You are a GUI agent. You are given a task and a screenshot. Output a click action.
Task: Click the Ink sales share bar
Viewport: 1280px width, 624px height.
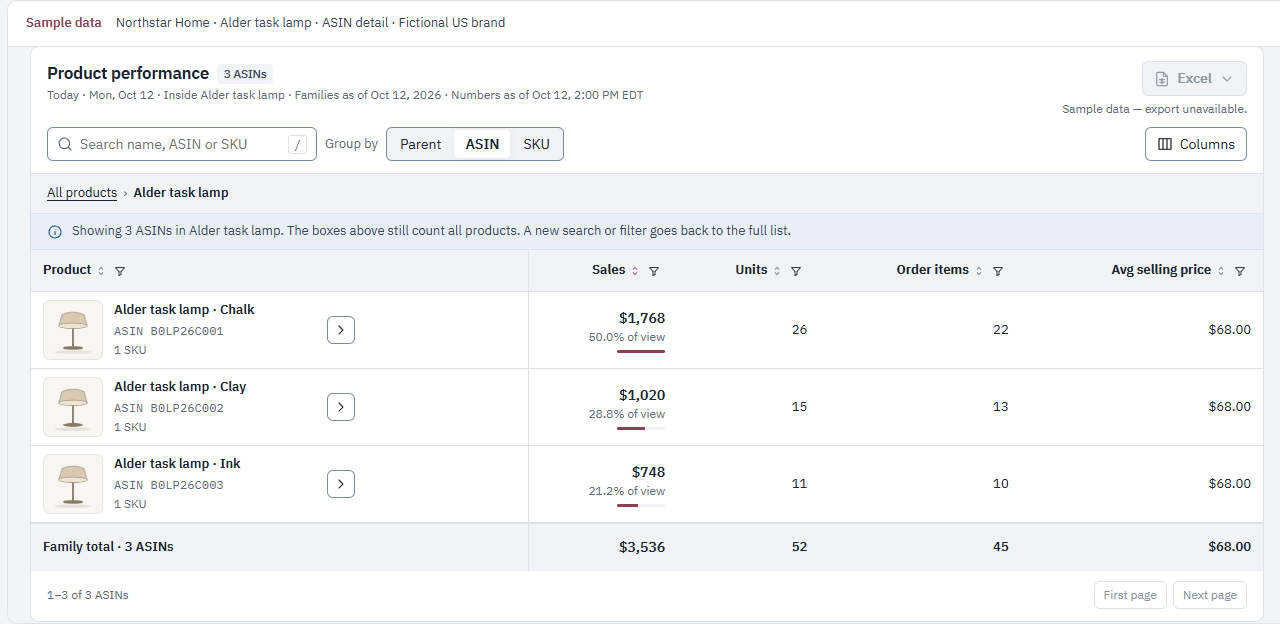point(641,505)
